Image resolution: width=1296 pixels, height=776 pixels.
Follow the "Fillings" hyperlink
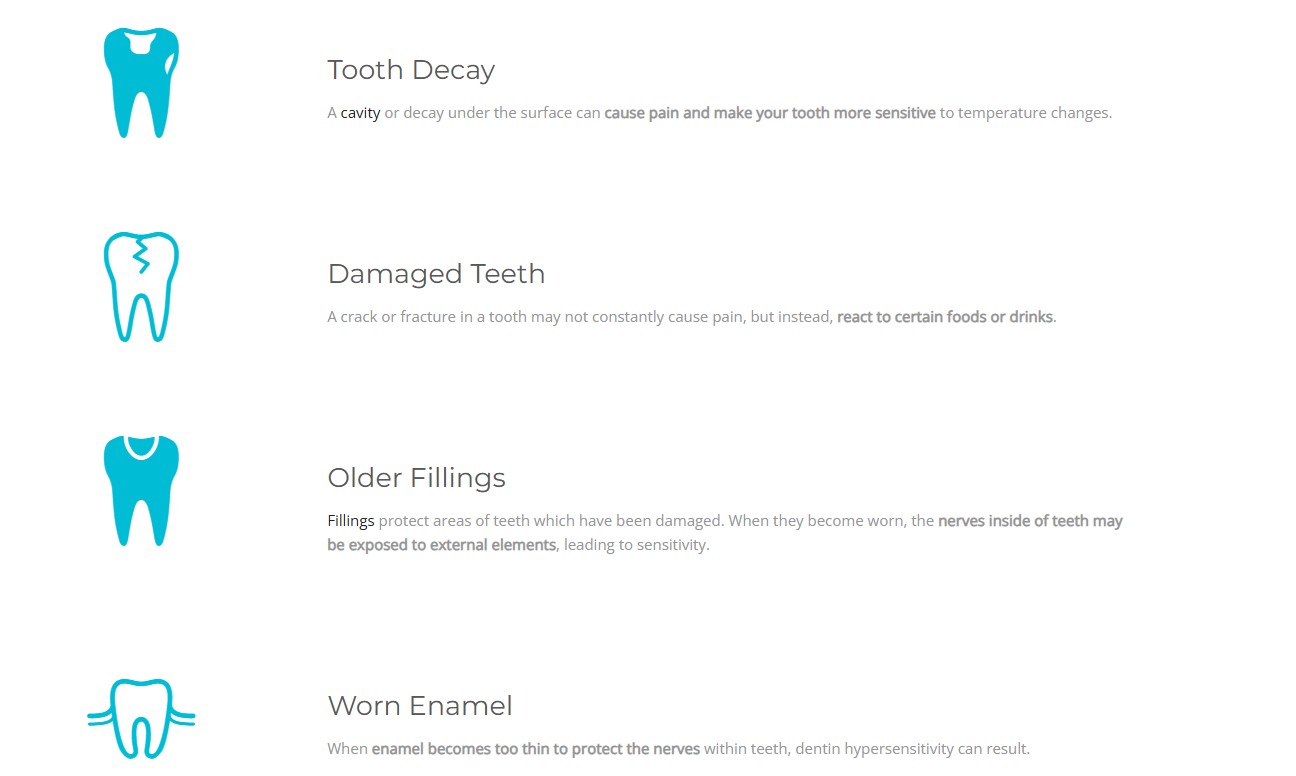coord(350,521)
